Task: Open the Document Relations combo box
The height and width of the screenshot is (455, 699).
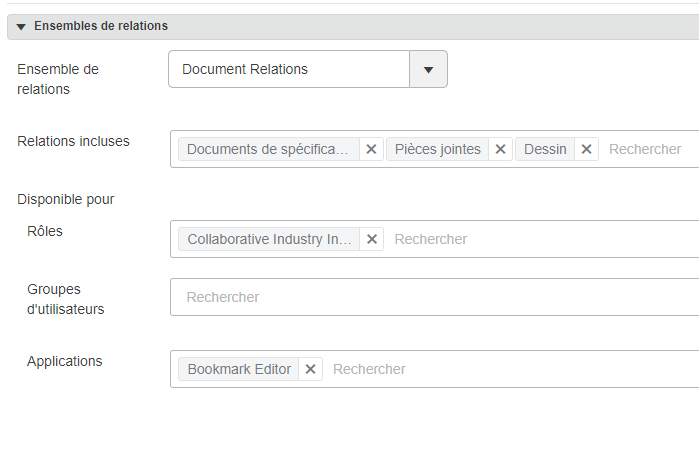Action: pos(289,69)
